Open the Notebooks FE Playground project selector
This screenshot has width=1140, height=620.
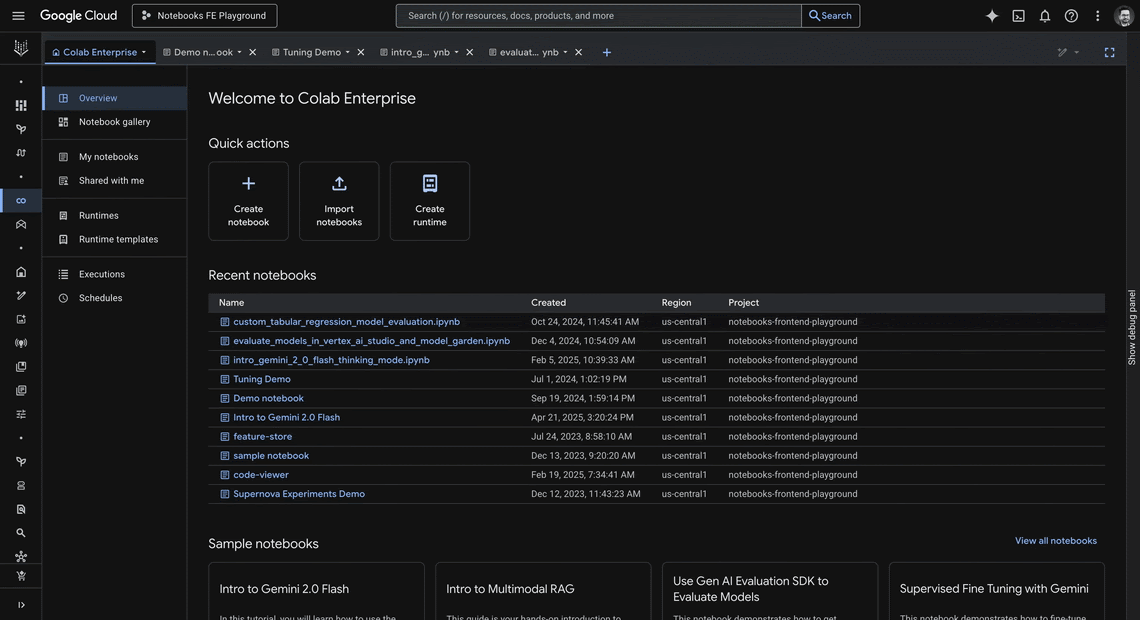click(x=204, y=15)
